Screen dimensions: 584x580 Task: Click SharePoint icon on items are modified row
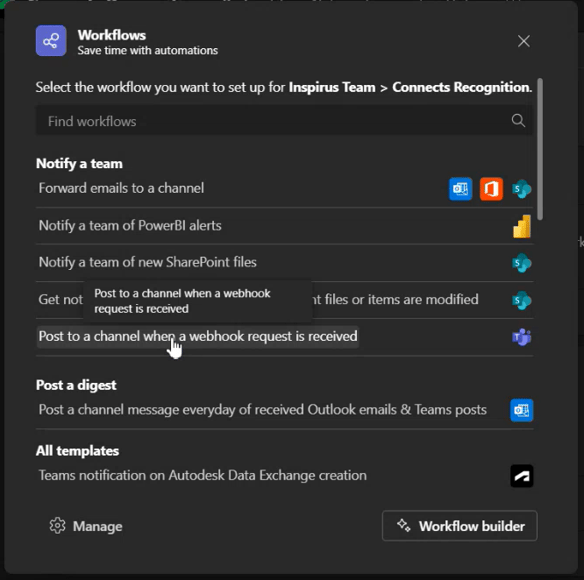[x=522, y=300]
